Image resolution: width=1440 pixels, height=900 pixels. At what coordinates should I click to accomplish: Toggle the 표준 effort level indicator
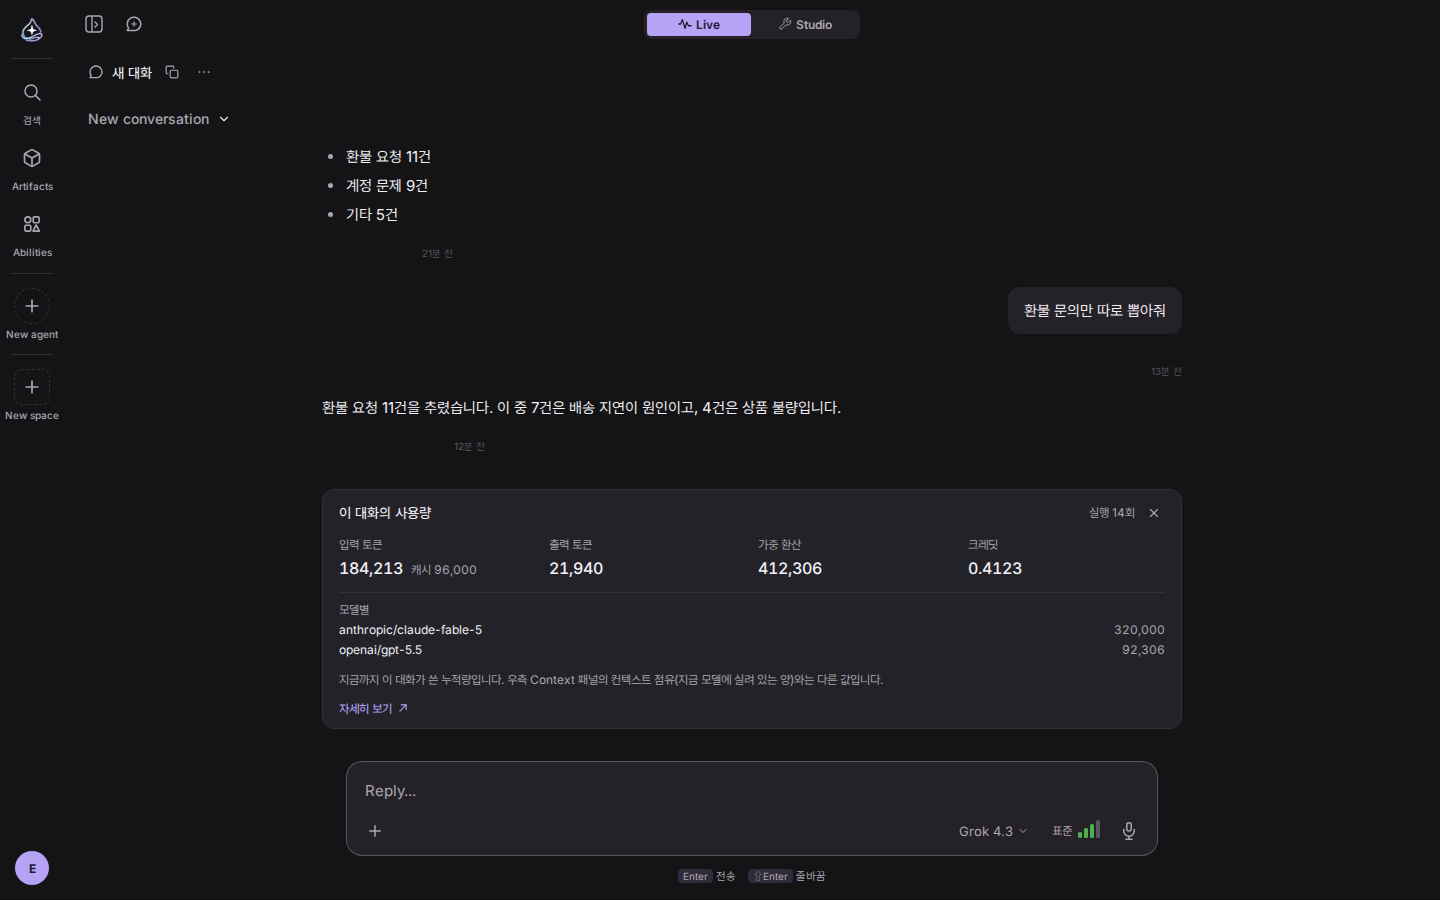1076,830
